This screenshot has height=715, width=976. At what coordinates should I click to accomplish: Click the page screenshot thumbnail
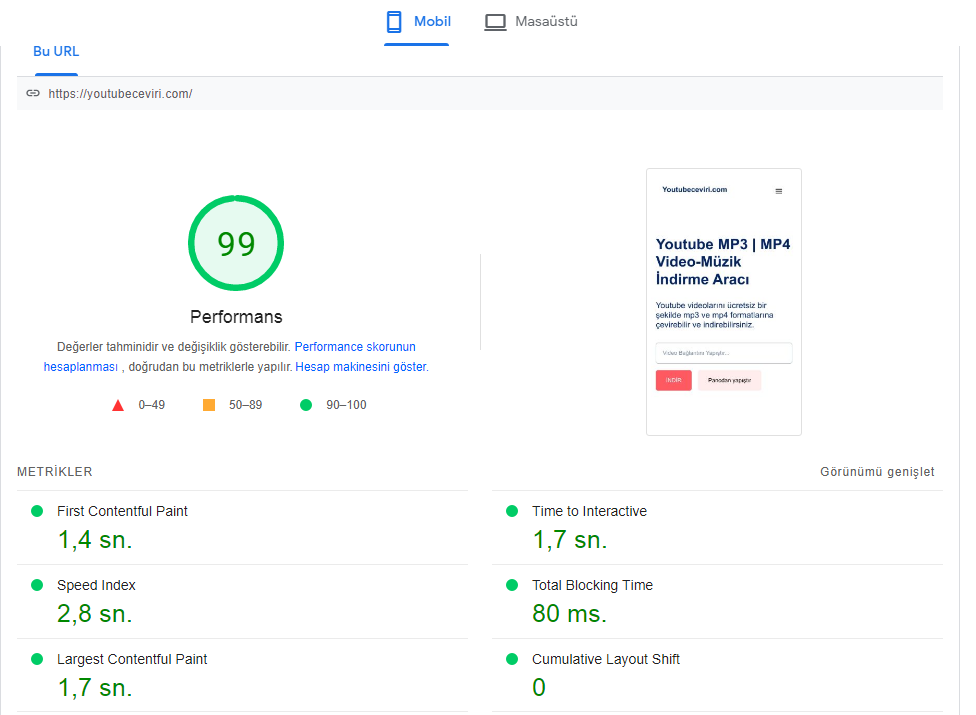point(724,302)
